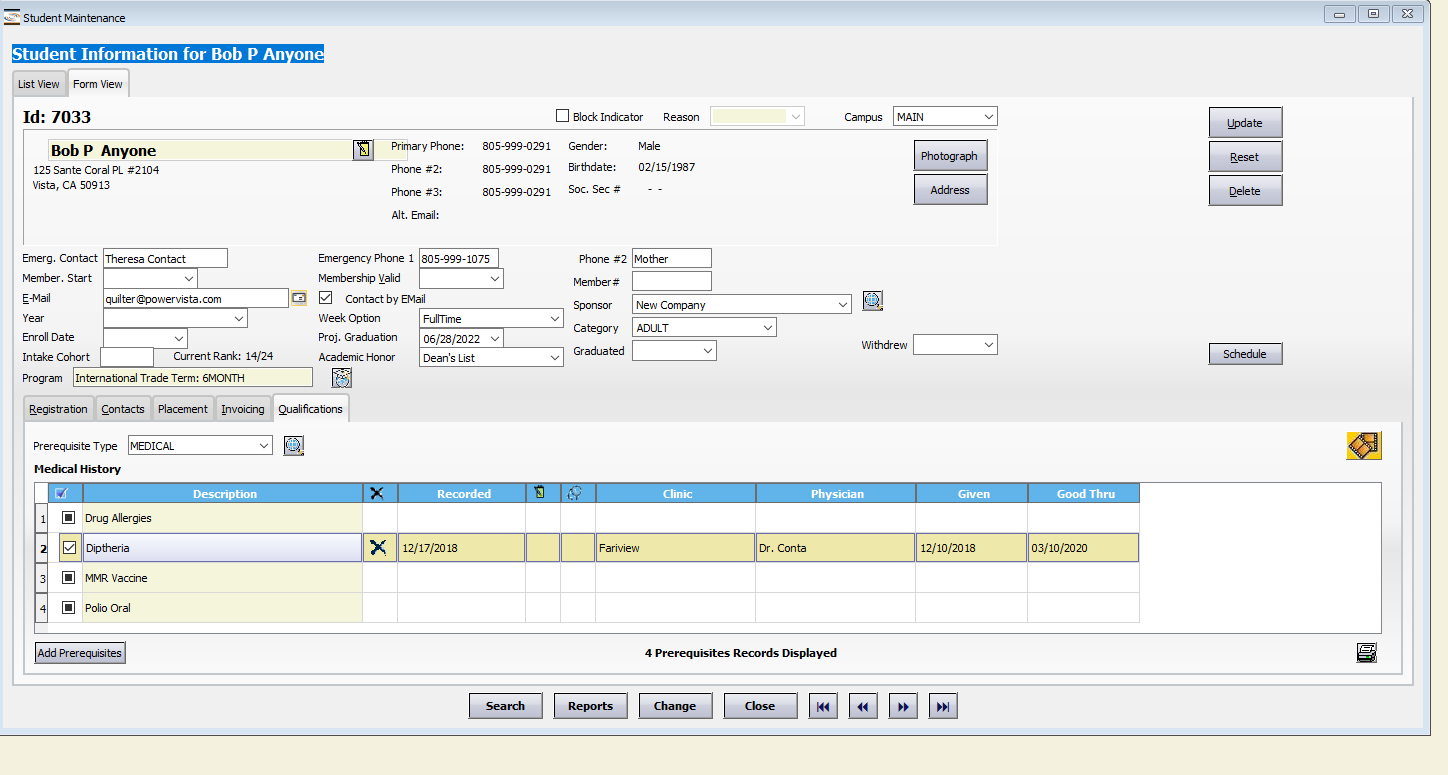Open lookup icon next to Prerequisite Type
Image resolution: width=1448 pixels, height=775 pixels.
293,446
